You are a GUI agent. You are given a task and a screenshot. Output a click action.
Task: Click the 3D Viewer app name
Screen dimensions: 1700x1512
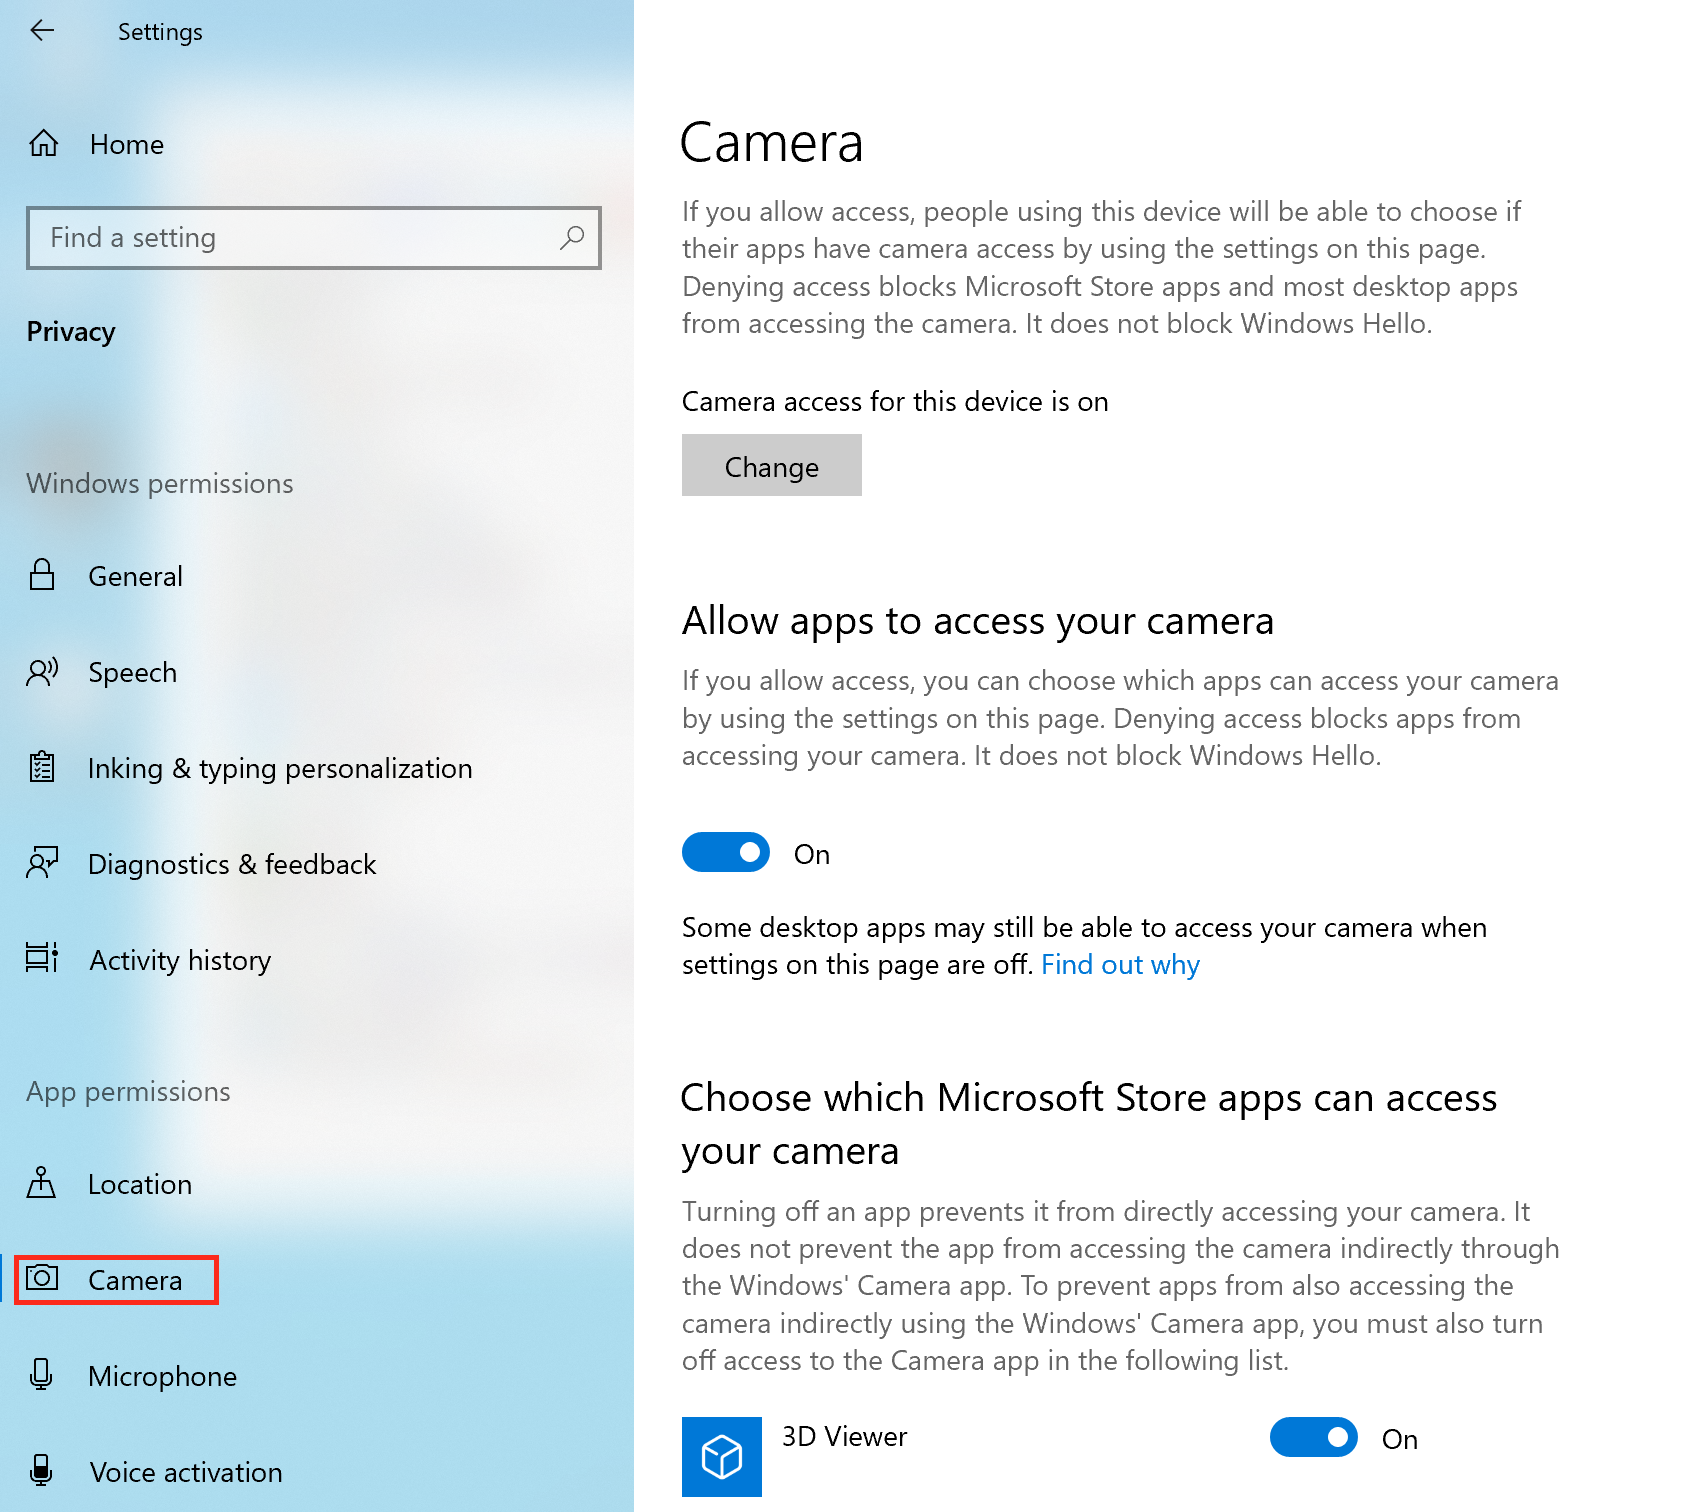[x=844, y=1436]
